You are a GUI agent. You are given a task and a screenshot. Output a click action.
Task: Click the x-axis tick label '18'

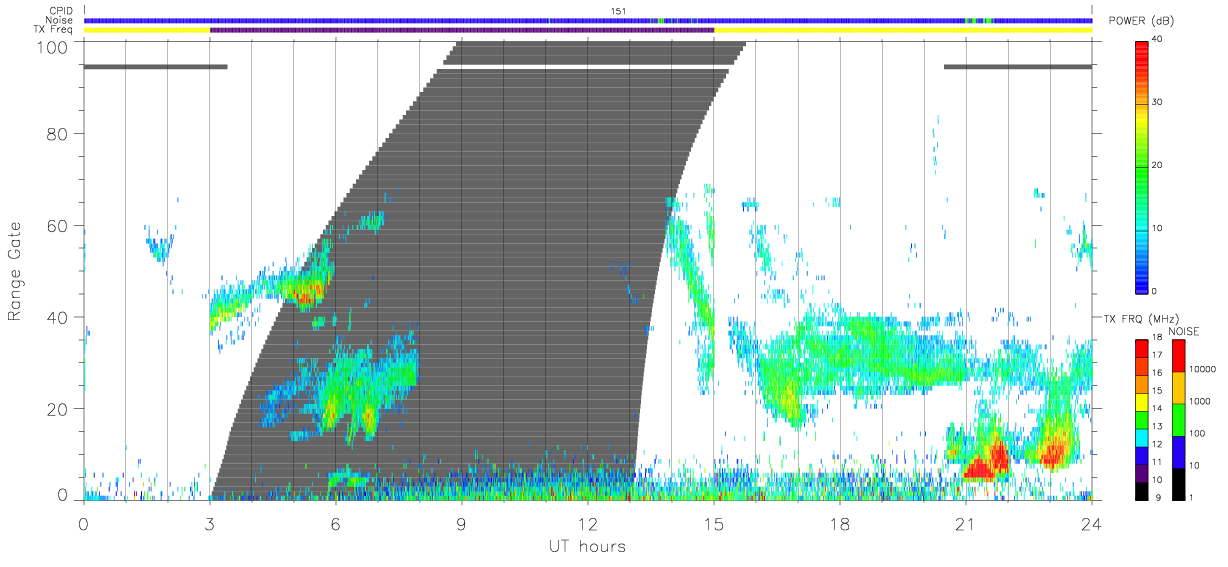click(x=839, y=523)
